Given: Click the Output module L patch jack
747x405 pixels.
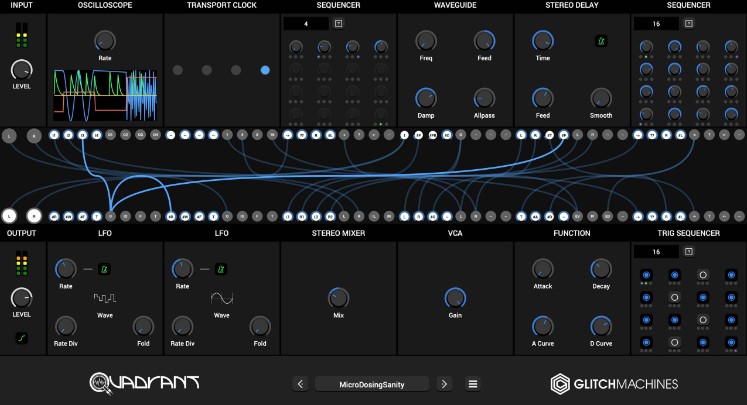Looking at the screenshot, I should click(x=9, y=216).
